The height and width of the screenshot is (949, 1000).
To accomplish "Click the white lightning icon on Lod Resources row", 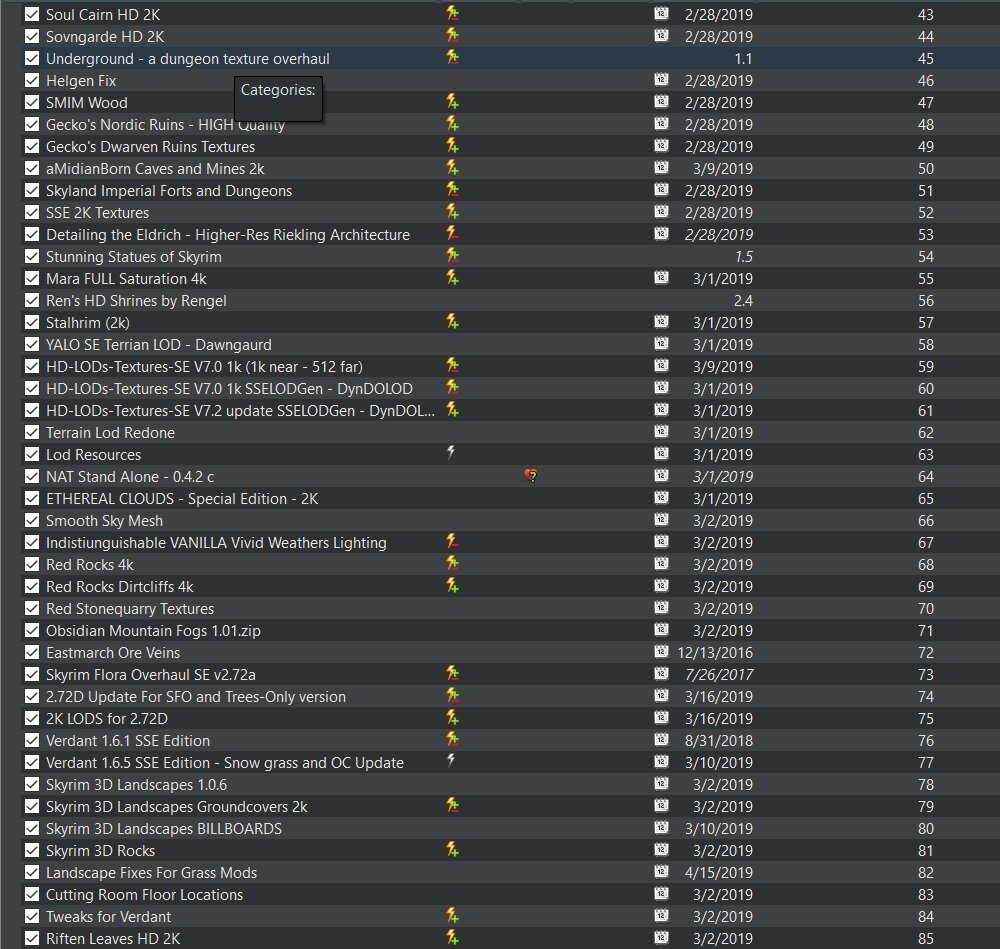I will pyautogui.click(x=451, y=454).
